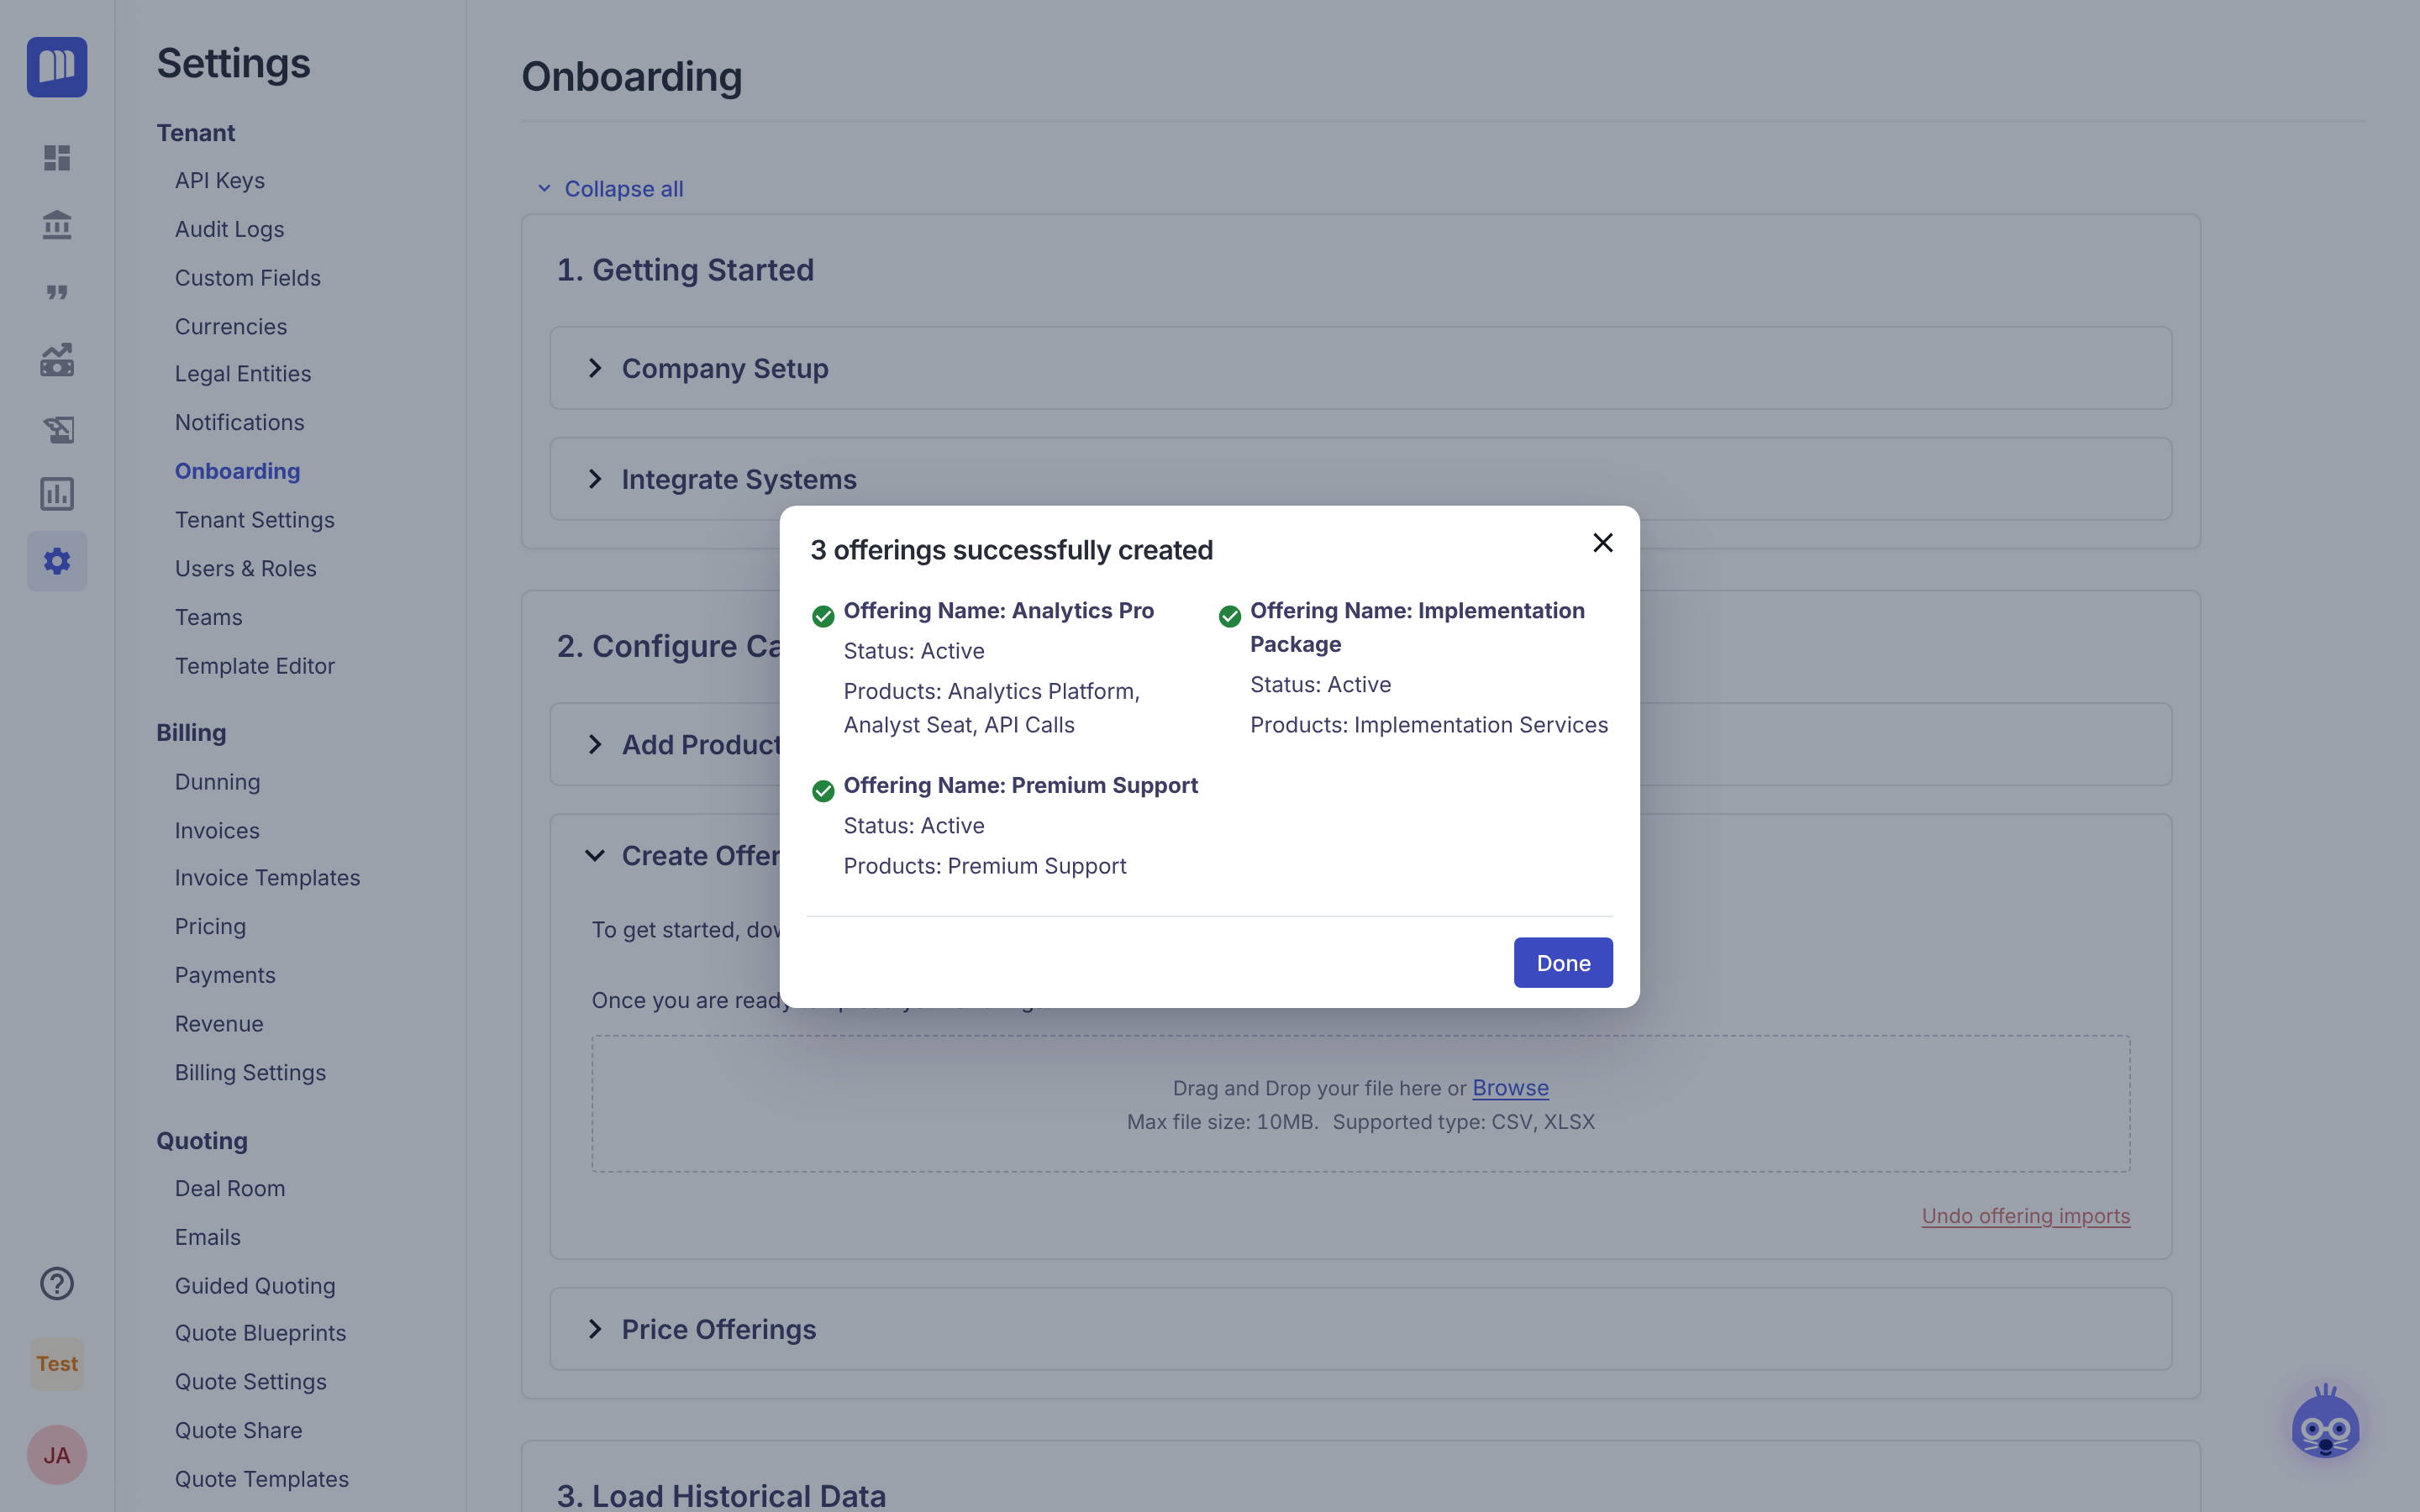Screen dimensions: 2420x1512
Task: Open Legal Entities settings
Action: 243,374
